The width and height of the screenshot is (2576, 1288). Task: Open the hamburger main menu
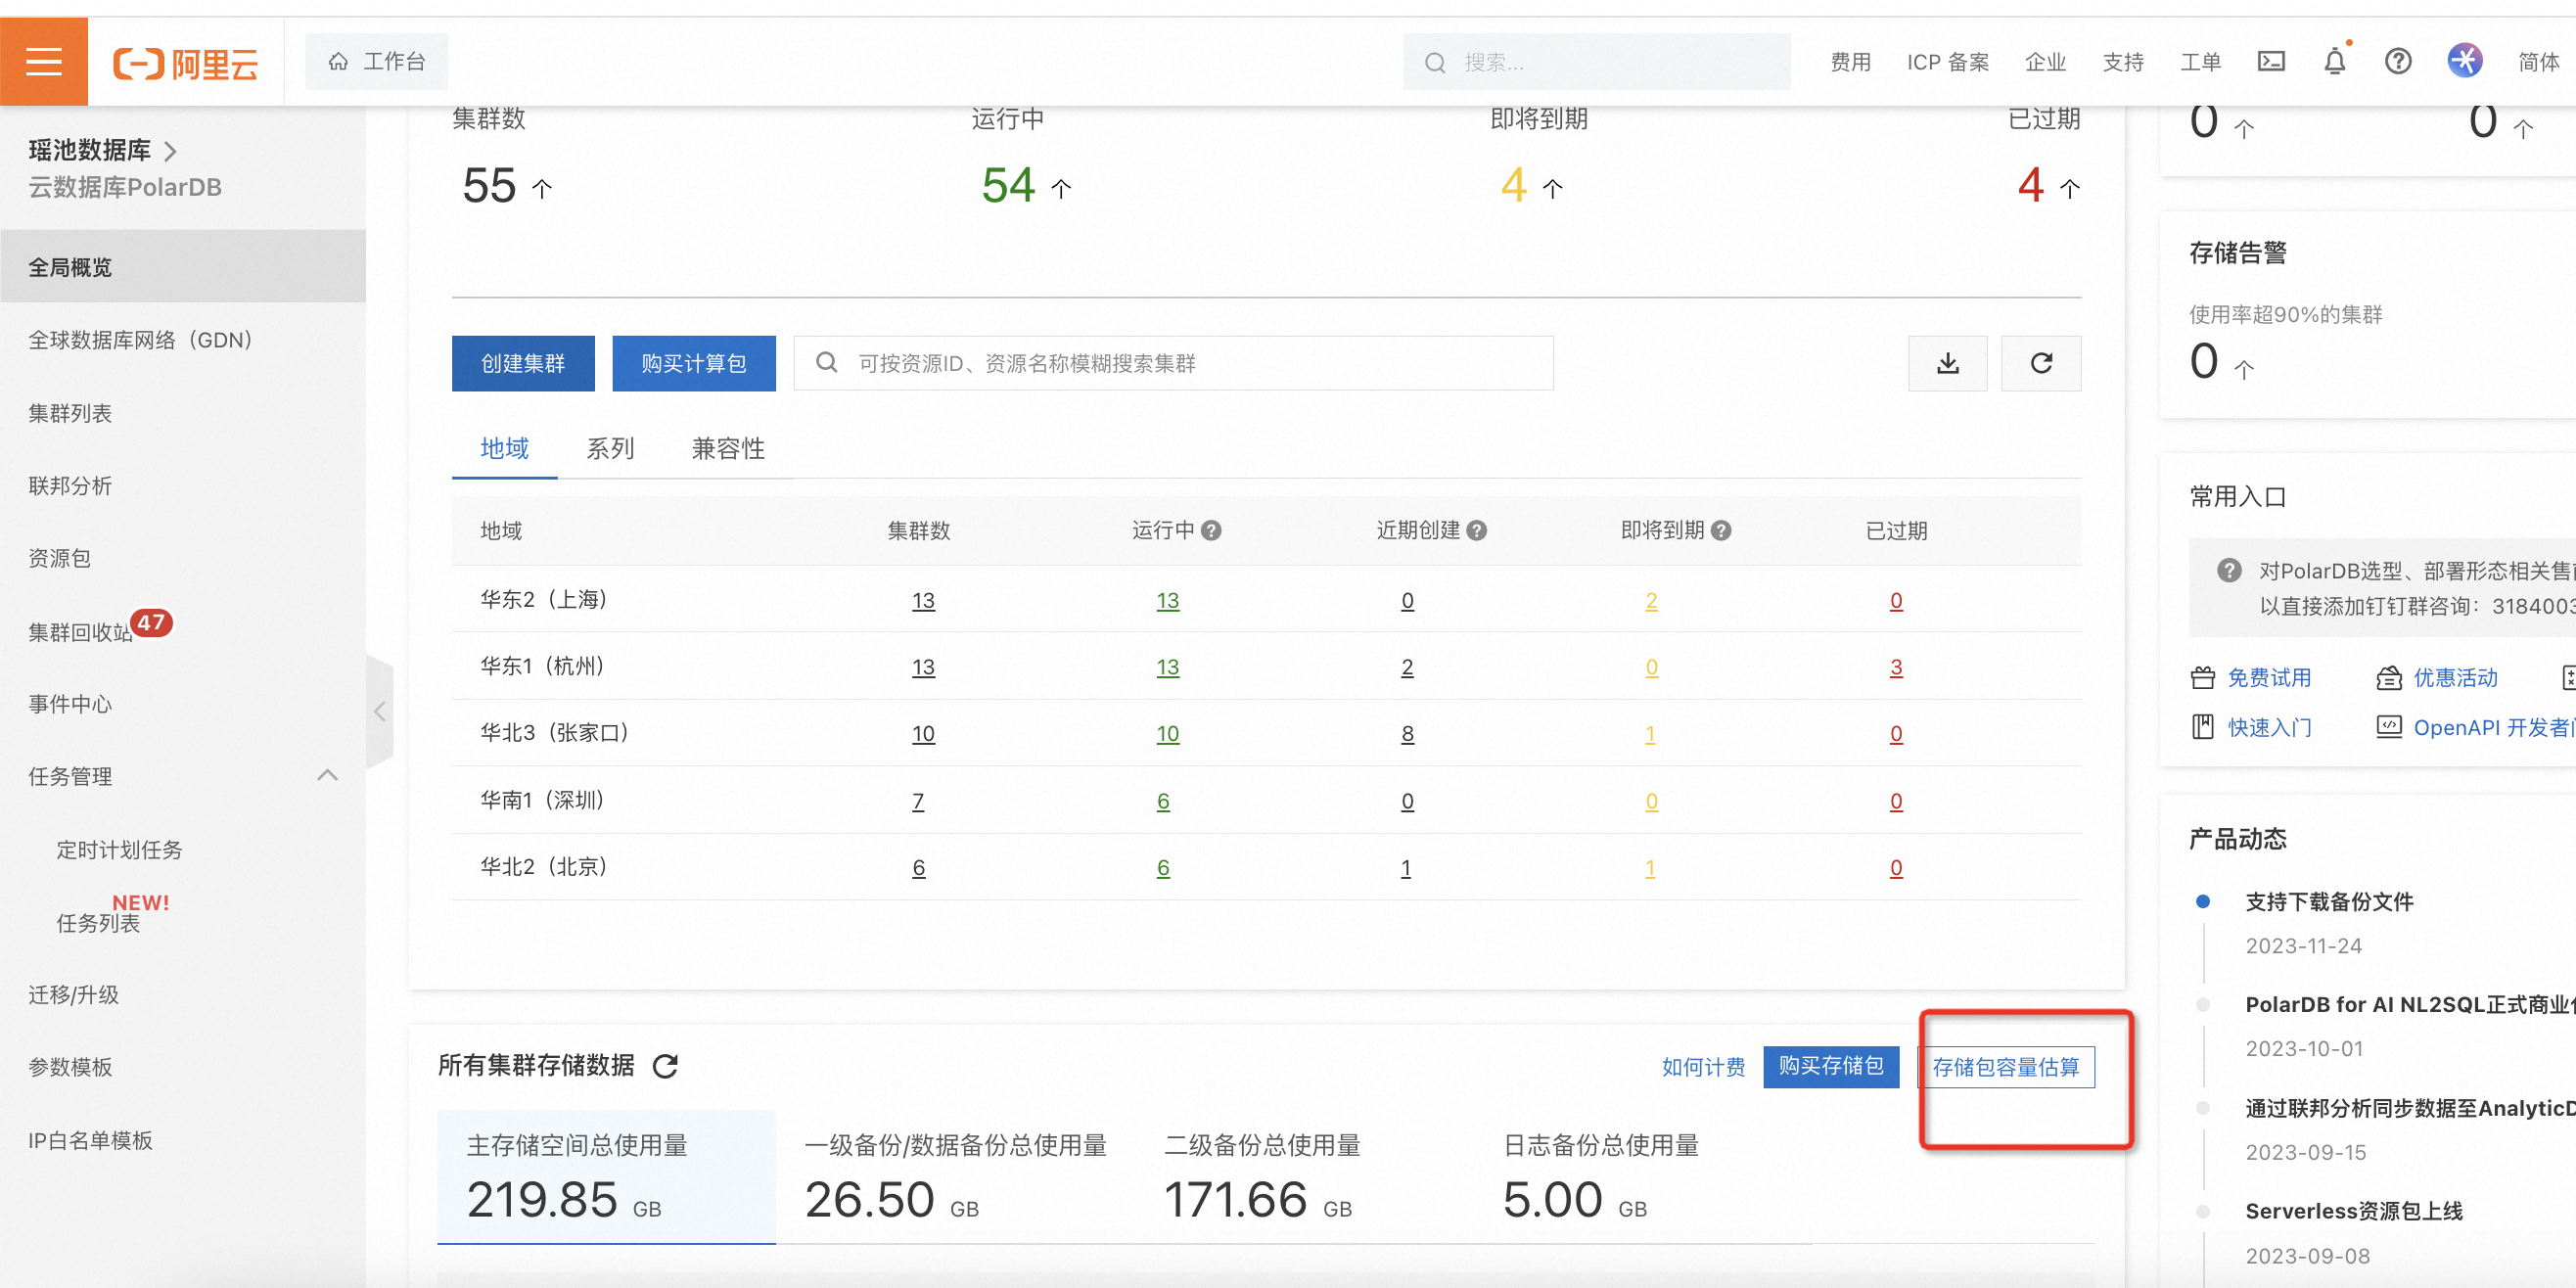[43, 62]
